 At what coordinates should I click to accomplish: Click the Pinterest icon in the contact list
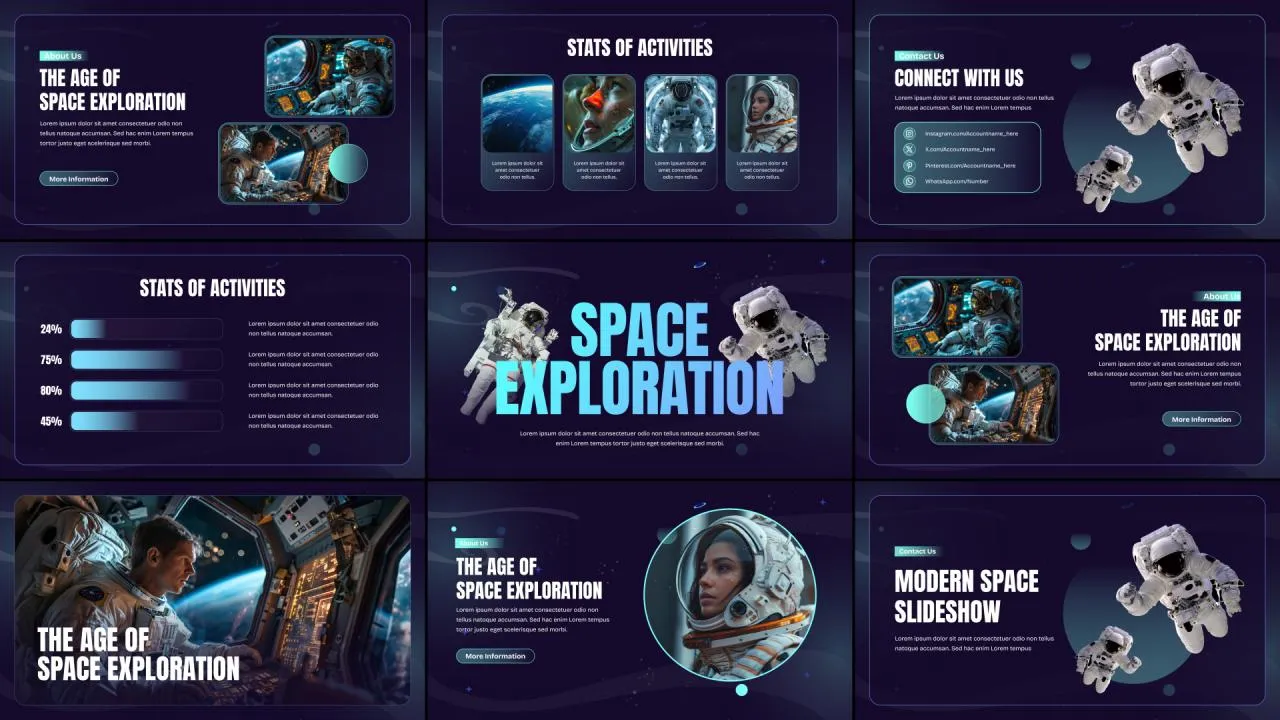tap(909, 165)
